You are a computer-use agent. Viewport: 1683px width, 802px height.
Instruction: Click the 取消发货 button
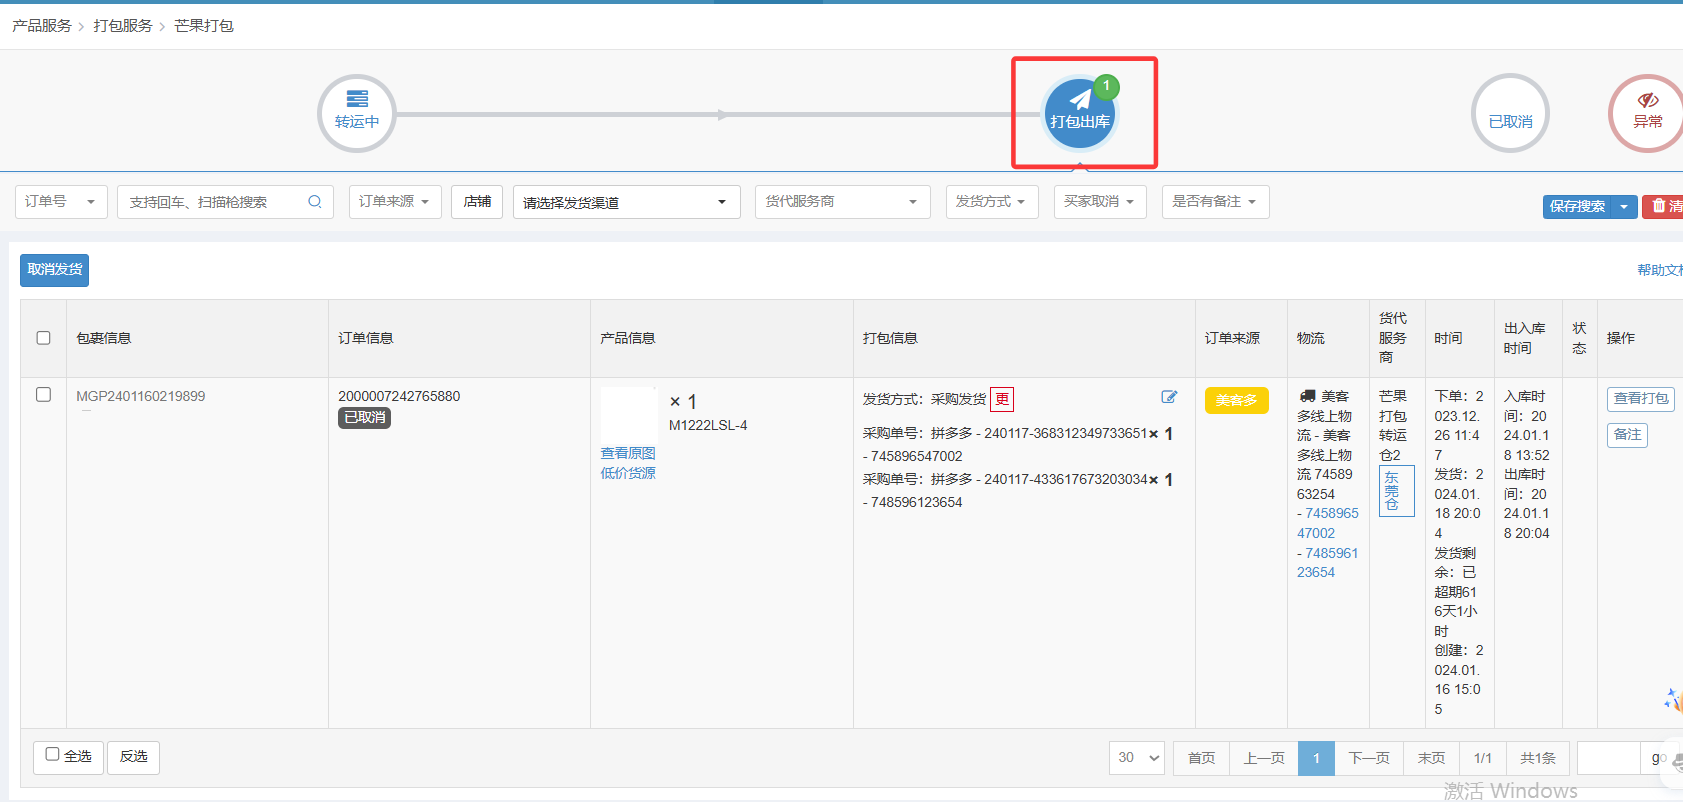(x=55, y=270)
